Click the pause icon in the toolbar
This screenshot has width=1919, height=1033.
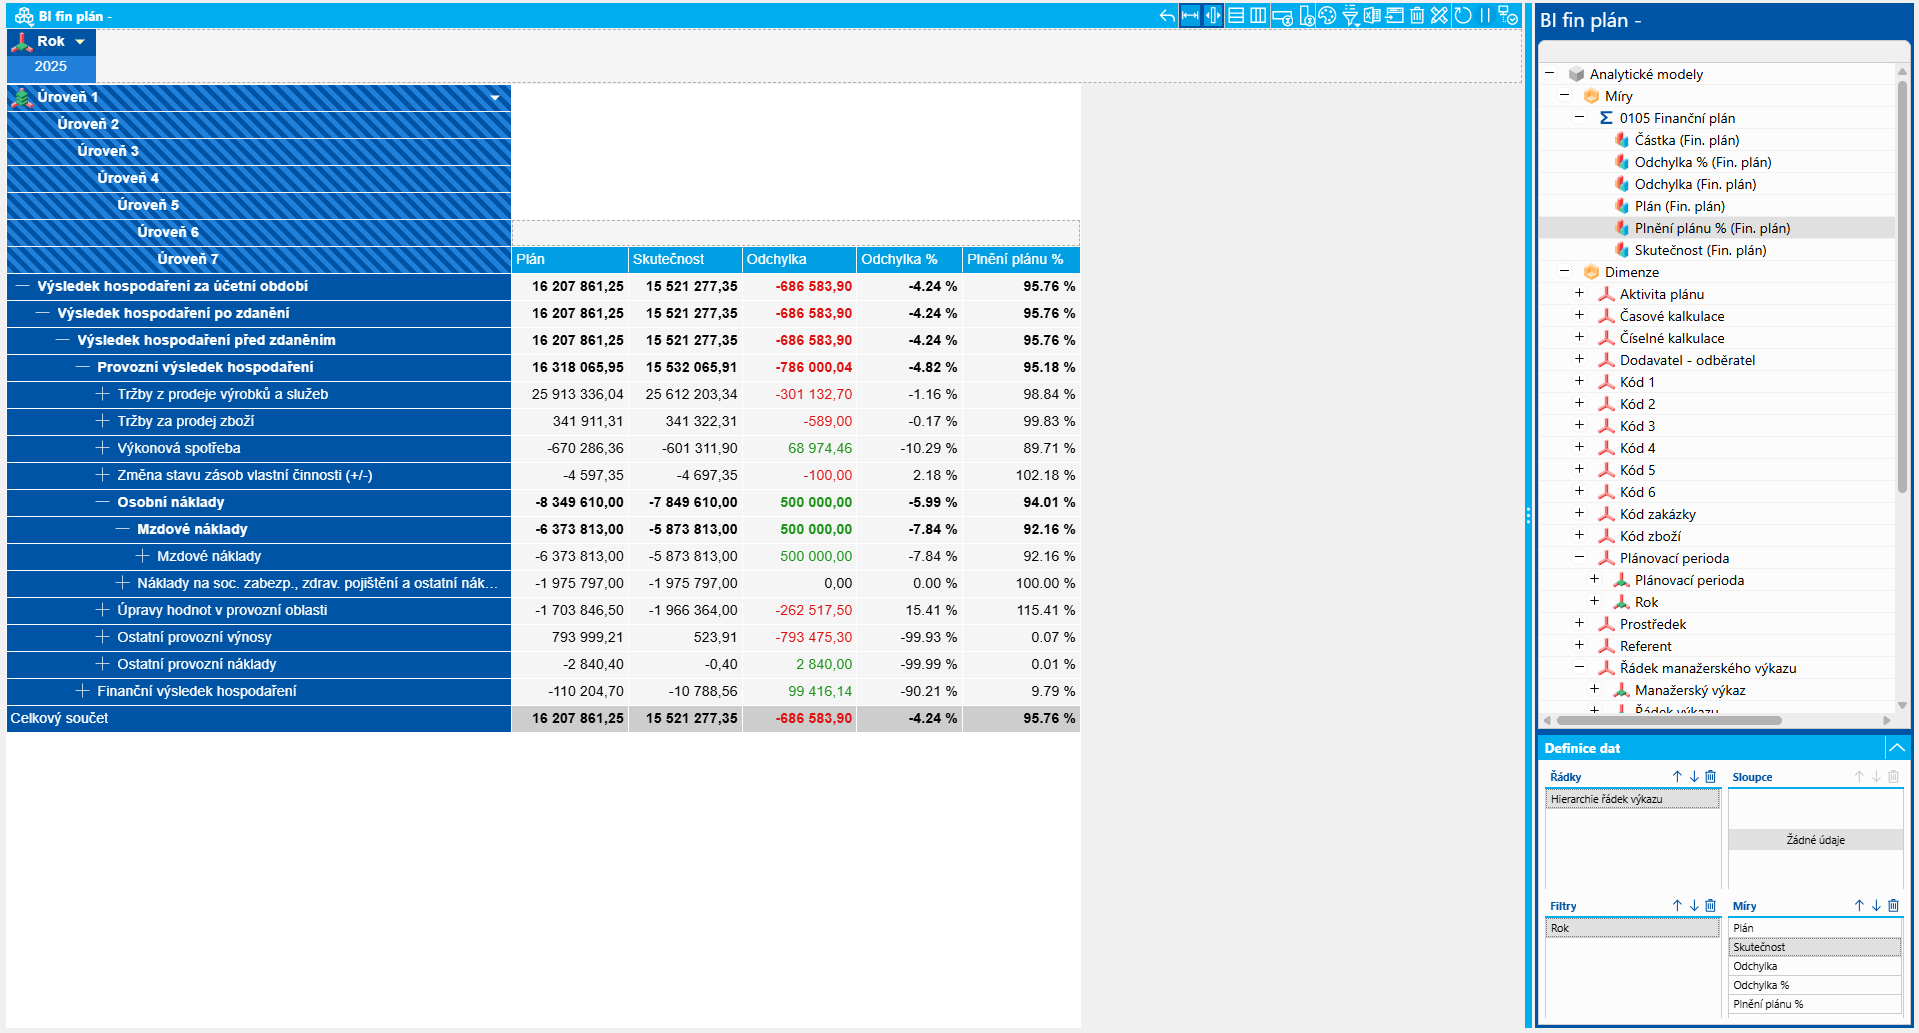coord(1485,16)
